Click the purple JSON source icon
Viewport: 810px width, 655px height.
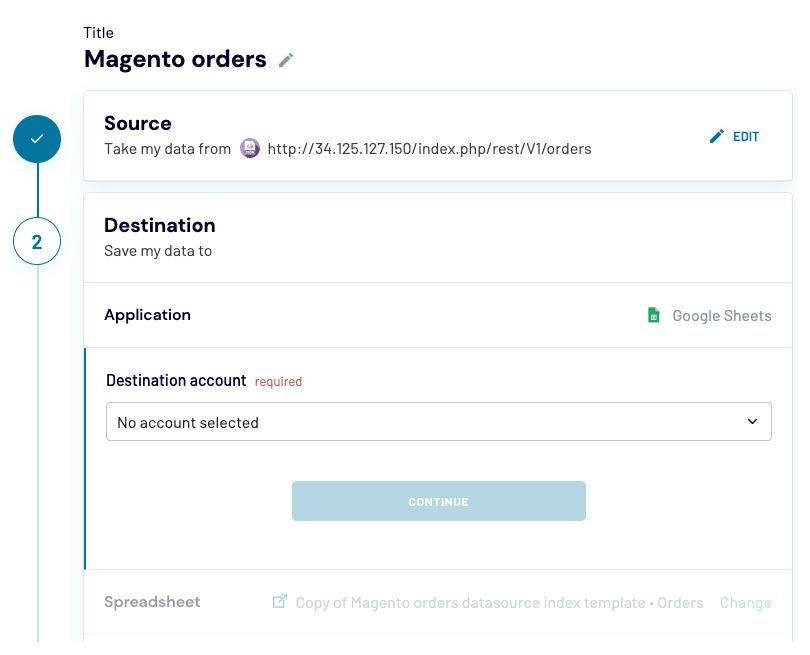tap(250, 148)
